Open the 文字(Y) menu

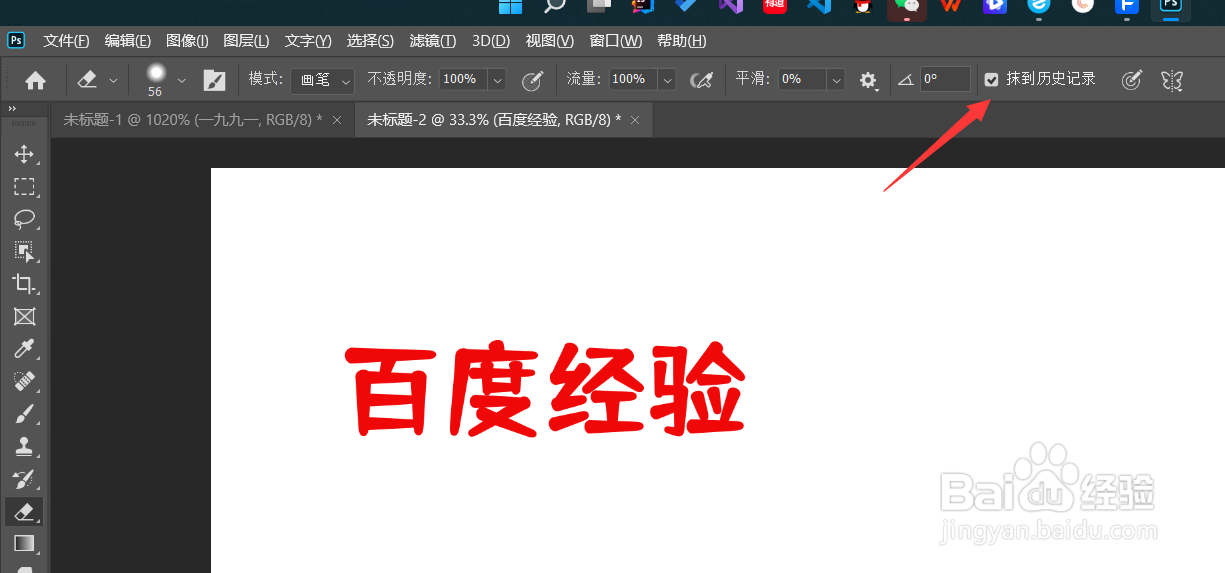coord(308,41)
